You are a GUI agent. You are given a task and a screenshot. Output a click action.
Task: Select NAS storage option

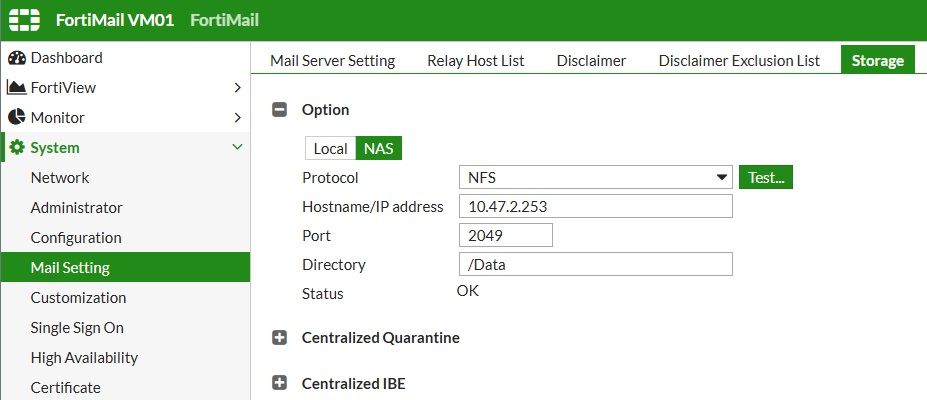pyautogui.click(x=379, y=149)
